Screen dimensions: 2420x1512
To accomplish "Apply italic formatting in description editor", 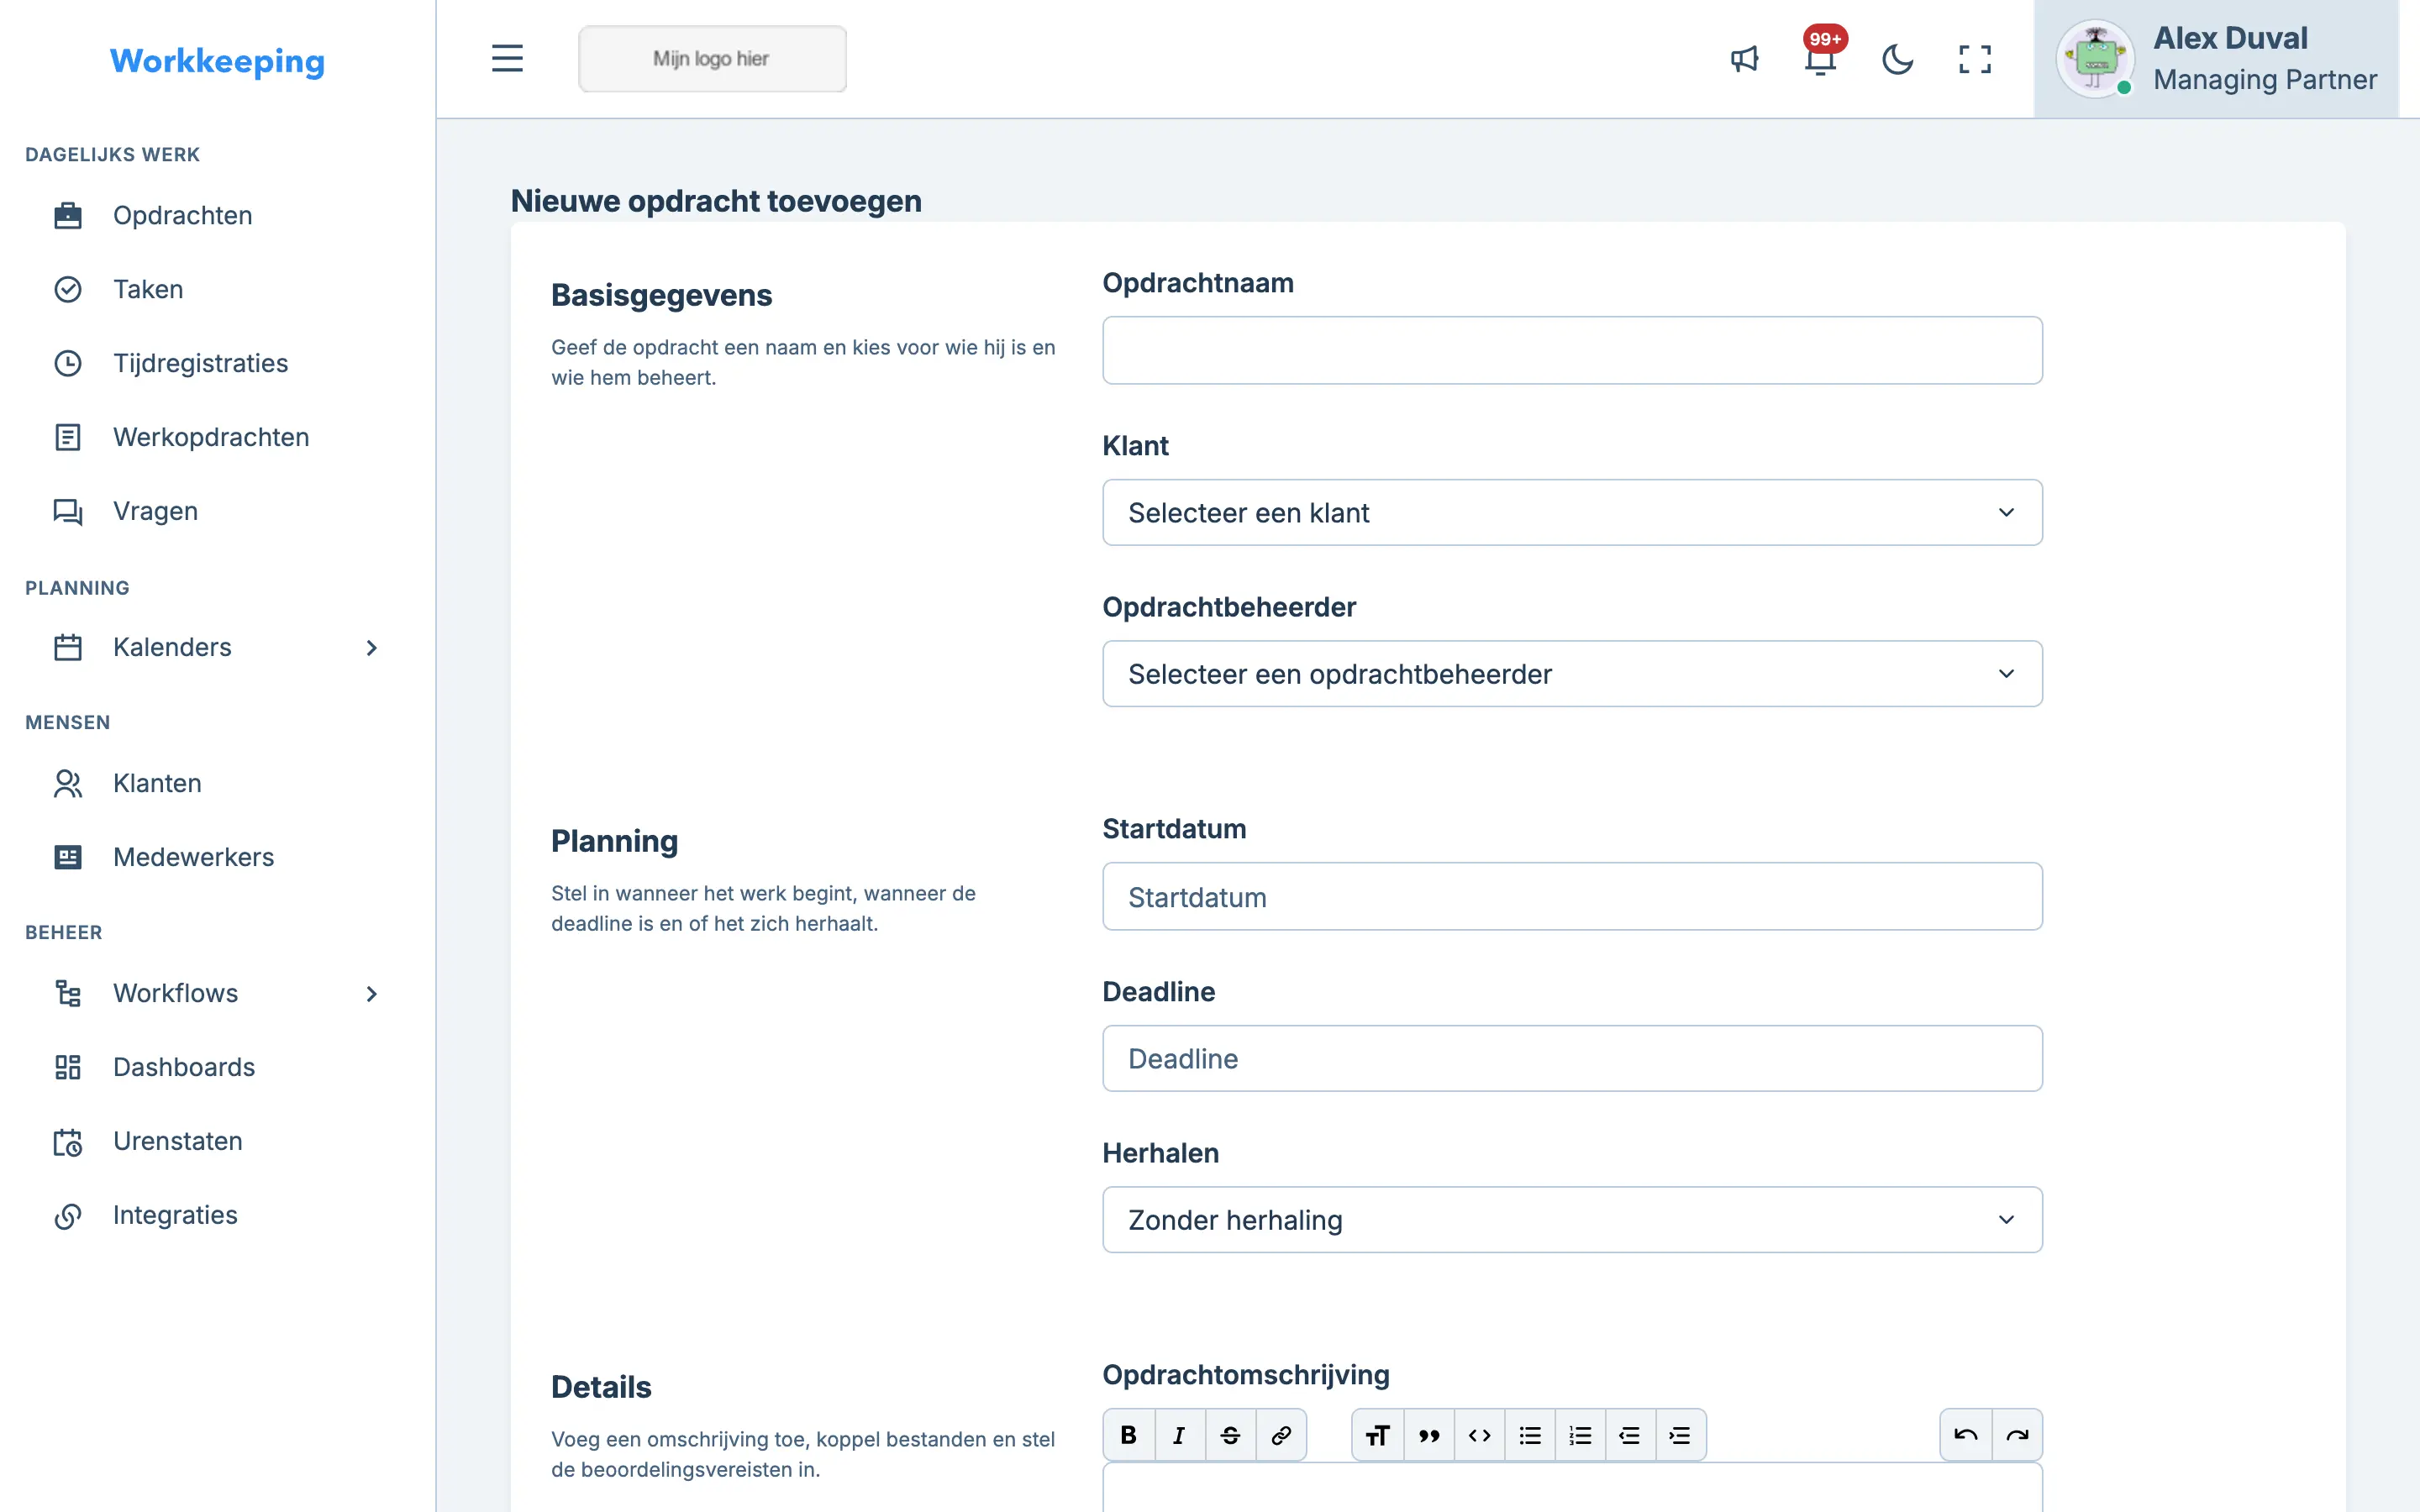I will pos(1180,1435).
